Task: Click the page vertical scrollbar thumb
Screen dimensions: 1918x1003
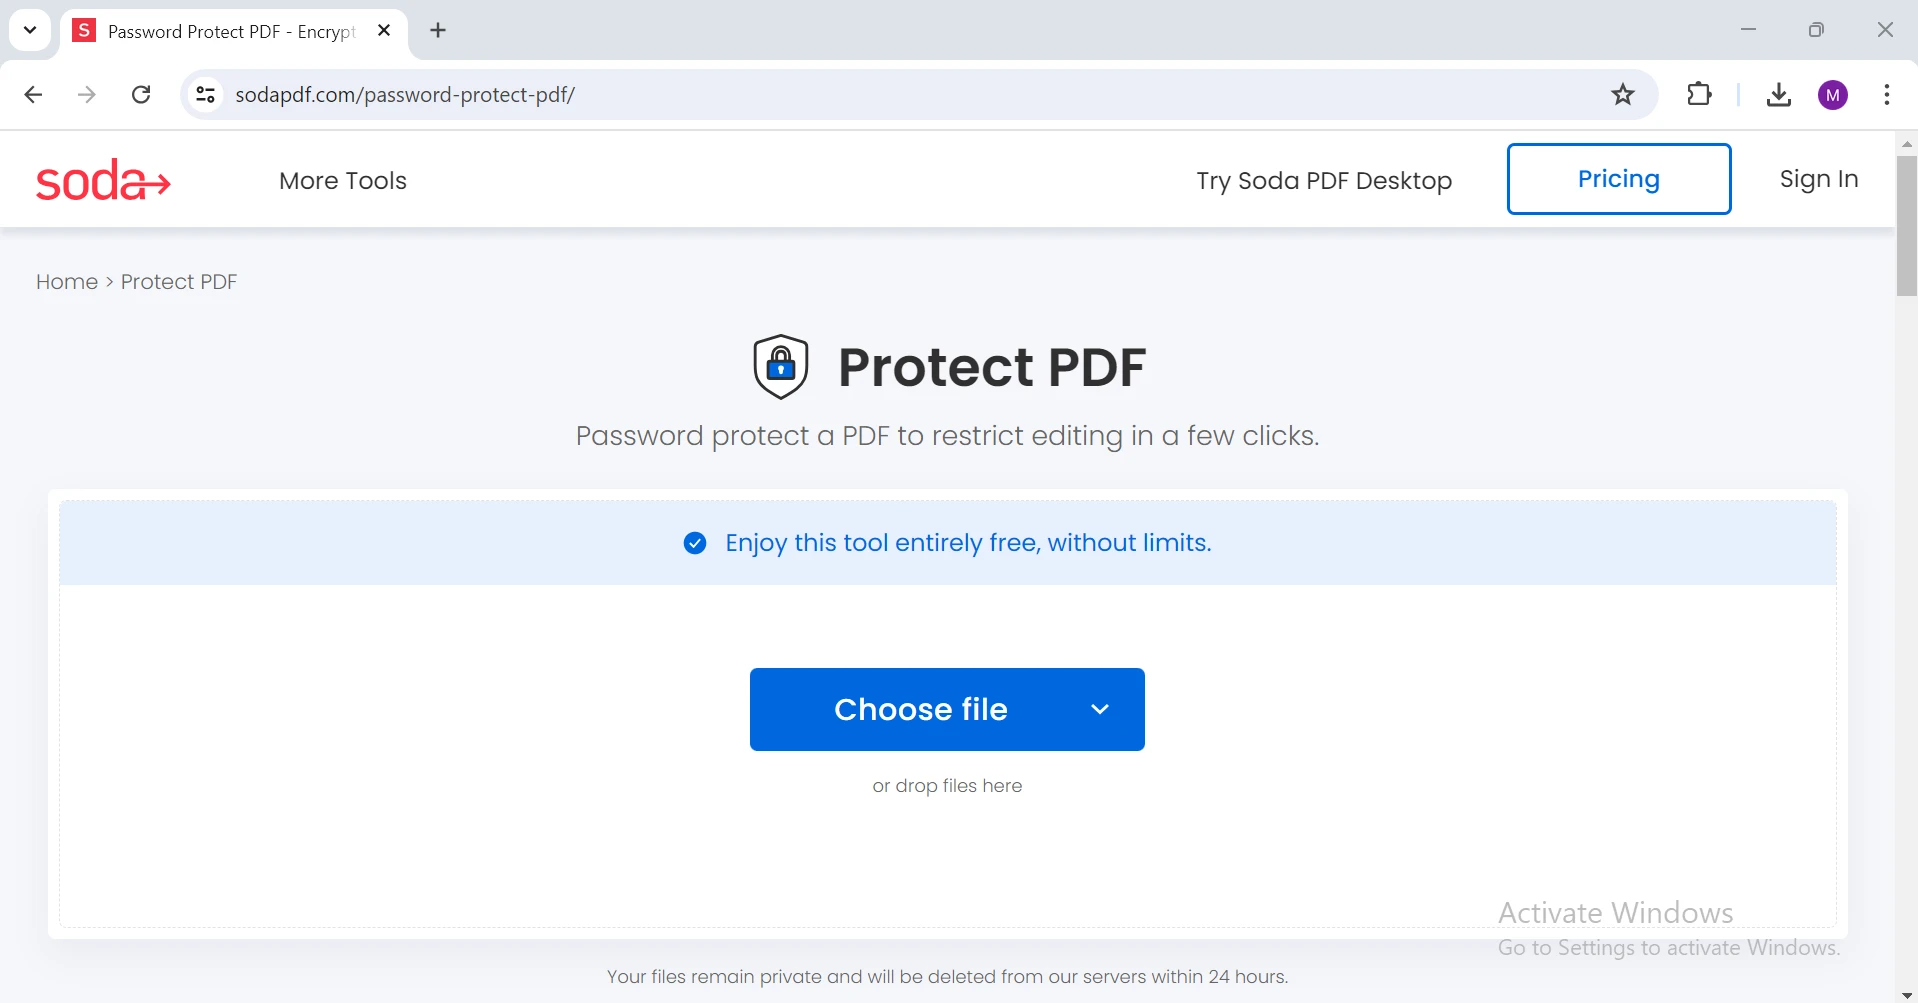Action: pos(1907,226)
